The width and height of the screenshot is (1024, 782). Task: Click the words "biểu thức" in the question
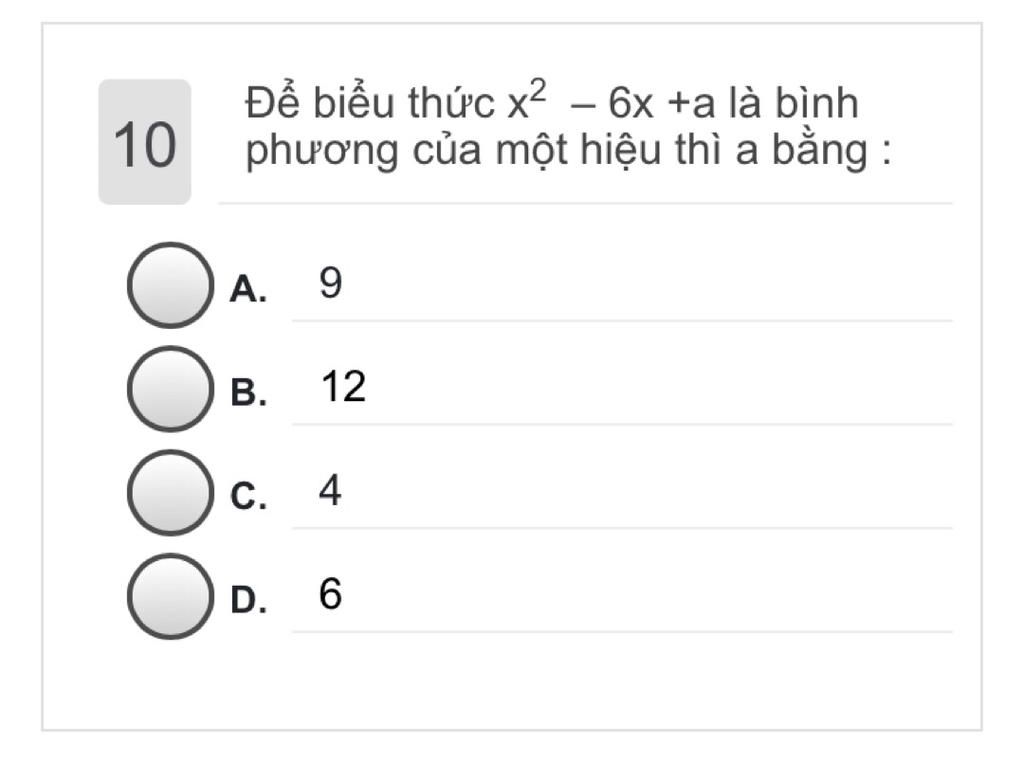tap(404, 103)
